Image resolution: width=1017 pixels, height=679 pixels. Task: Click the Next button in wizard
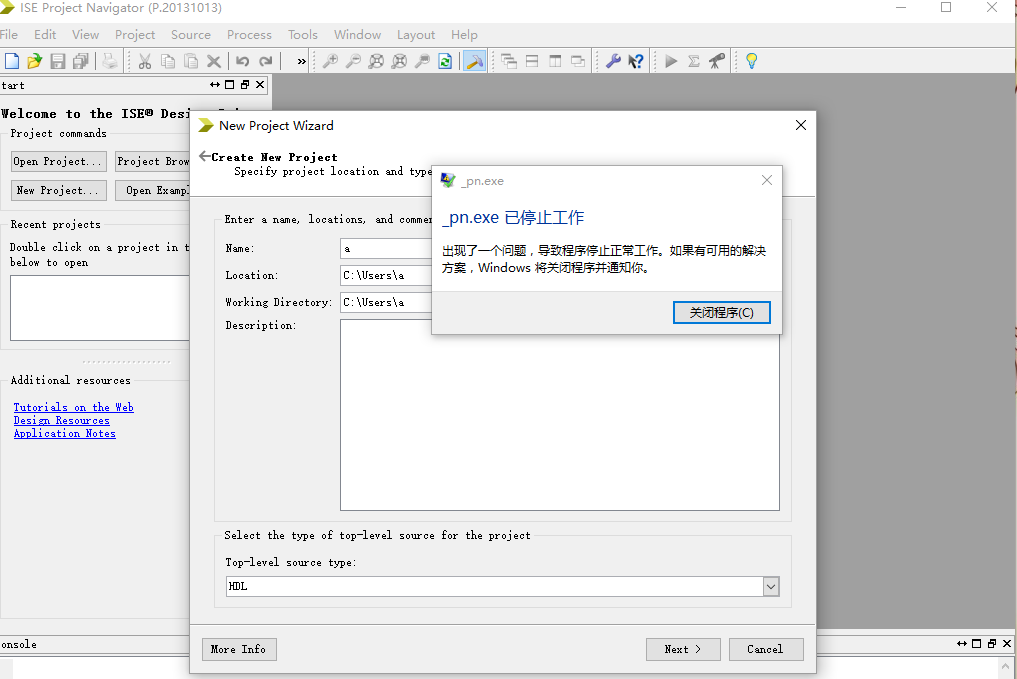tap(683, 649)
